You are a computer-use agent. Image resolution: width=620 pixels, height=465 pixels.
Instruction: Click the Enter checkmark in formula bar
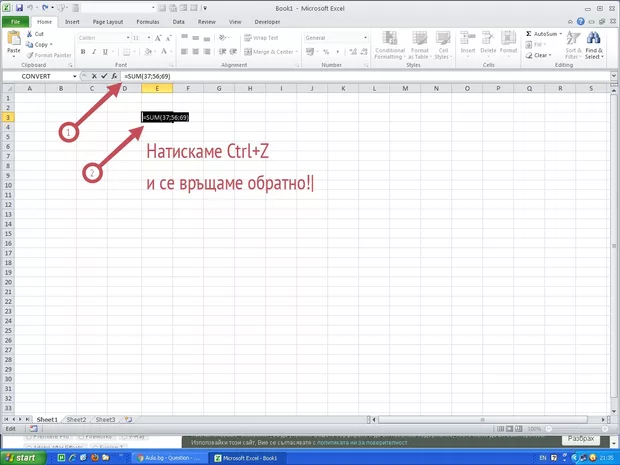[104, 76]
